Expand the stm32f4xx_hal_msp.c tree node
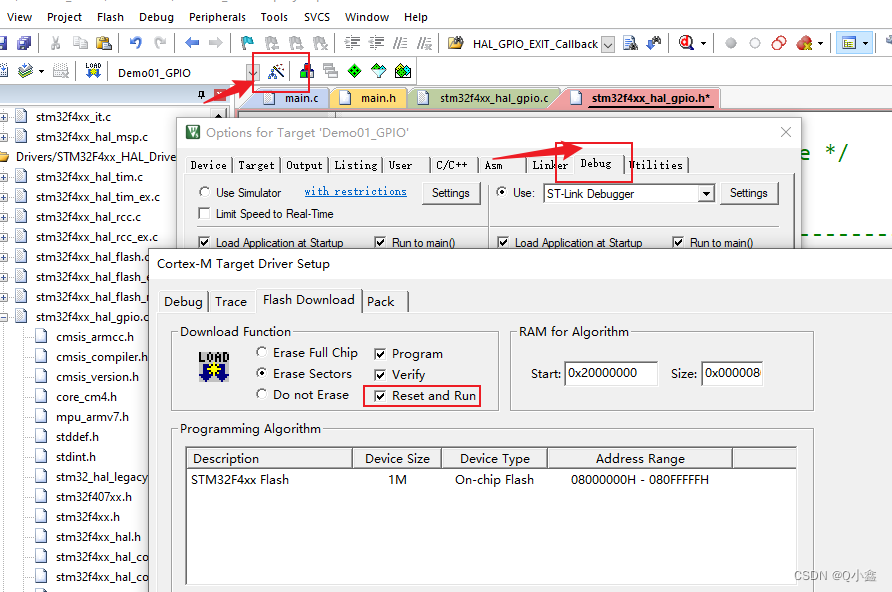892x592 pixels. tap(3, 137)
